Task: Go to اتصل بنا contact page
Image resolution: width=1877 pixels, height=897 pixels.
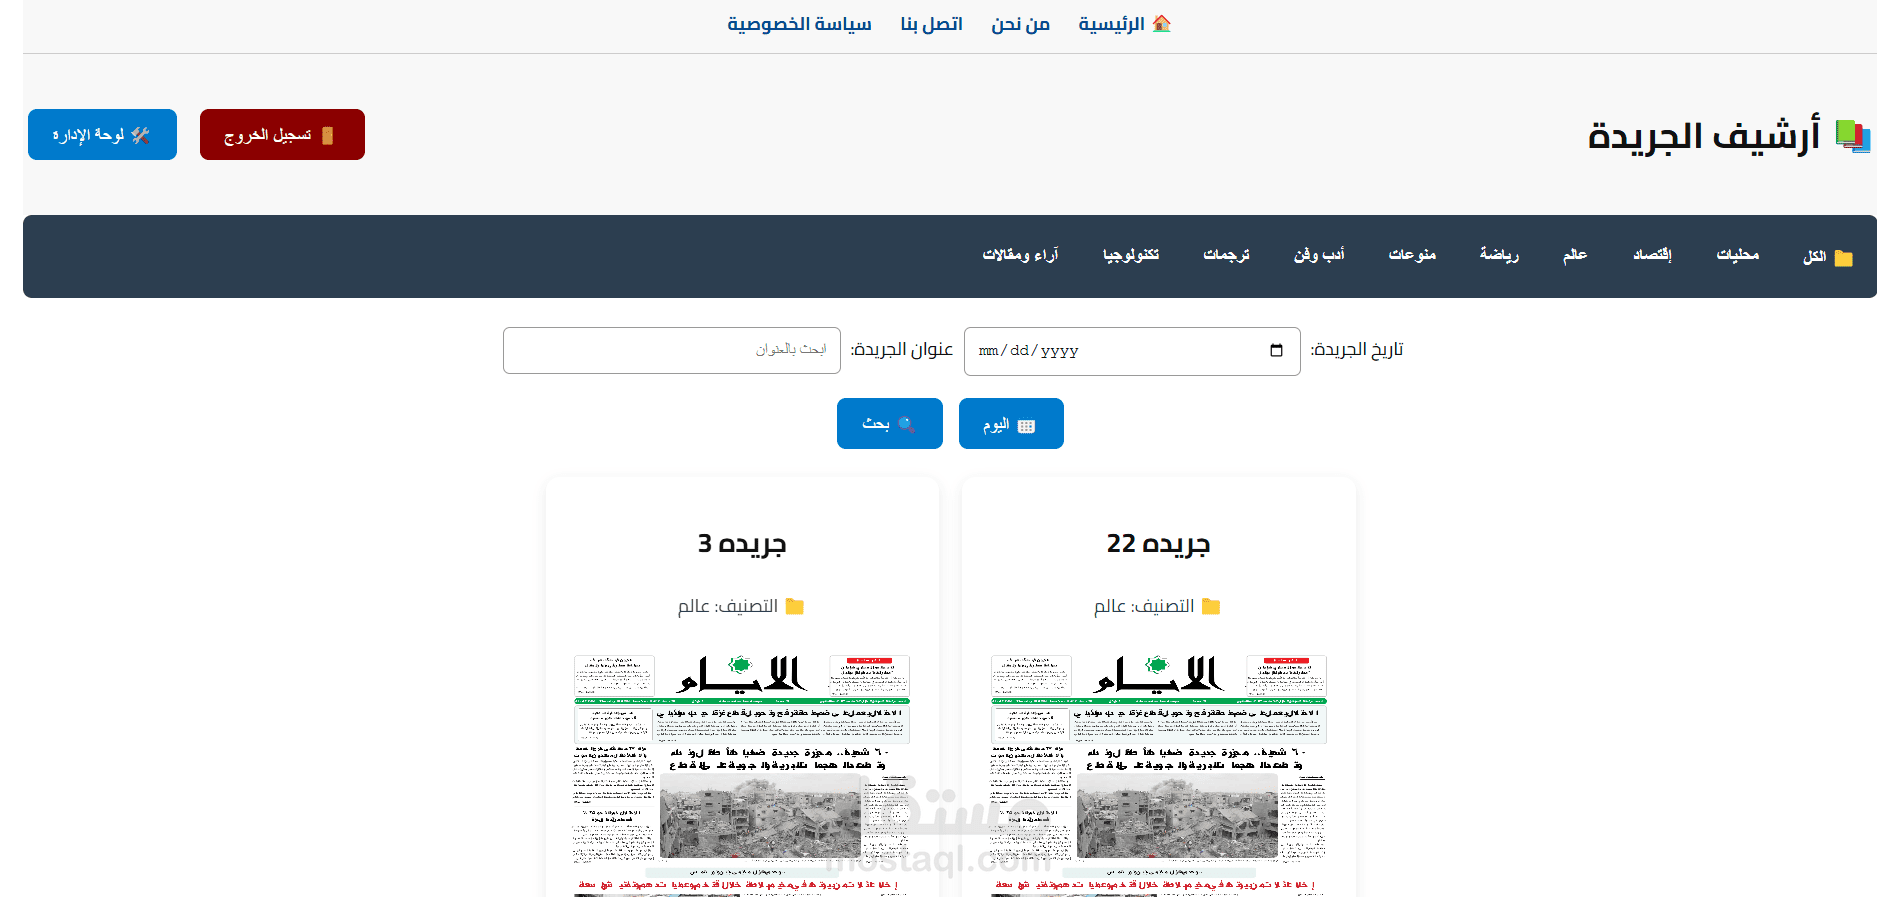Action: (x=931, y=24)
